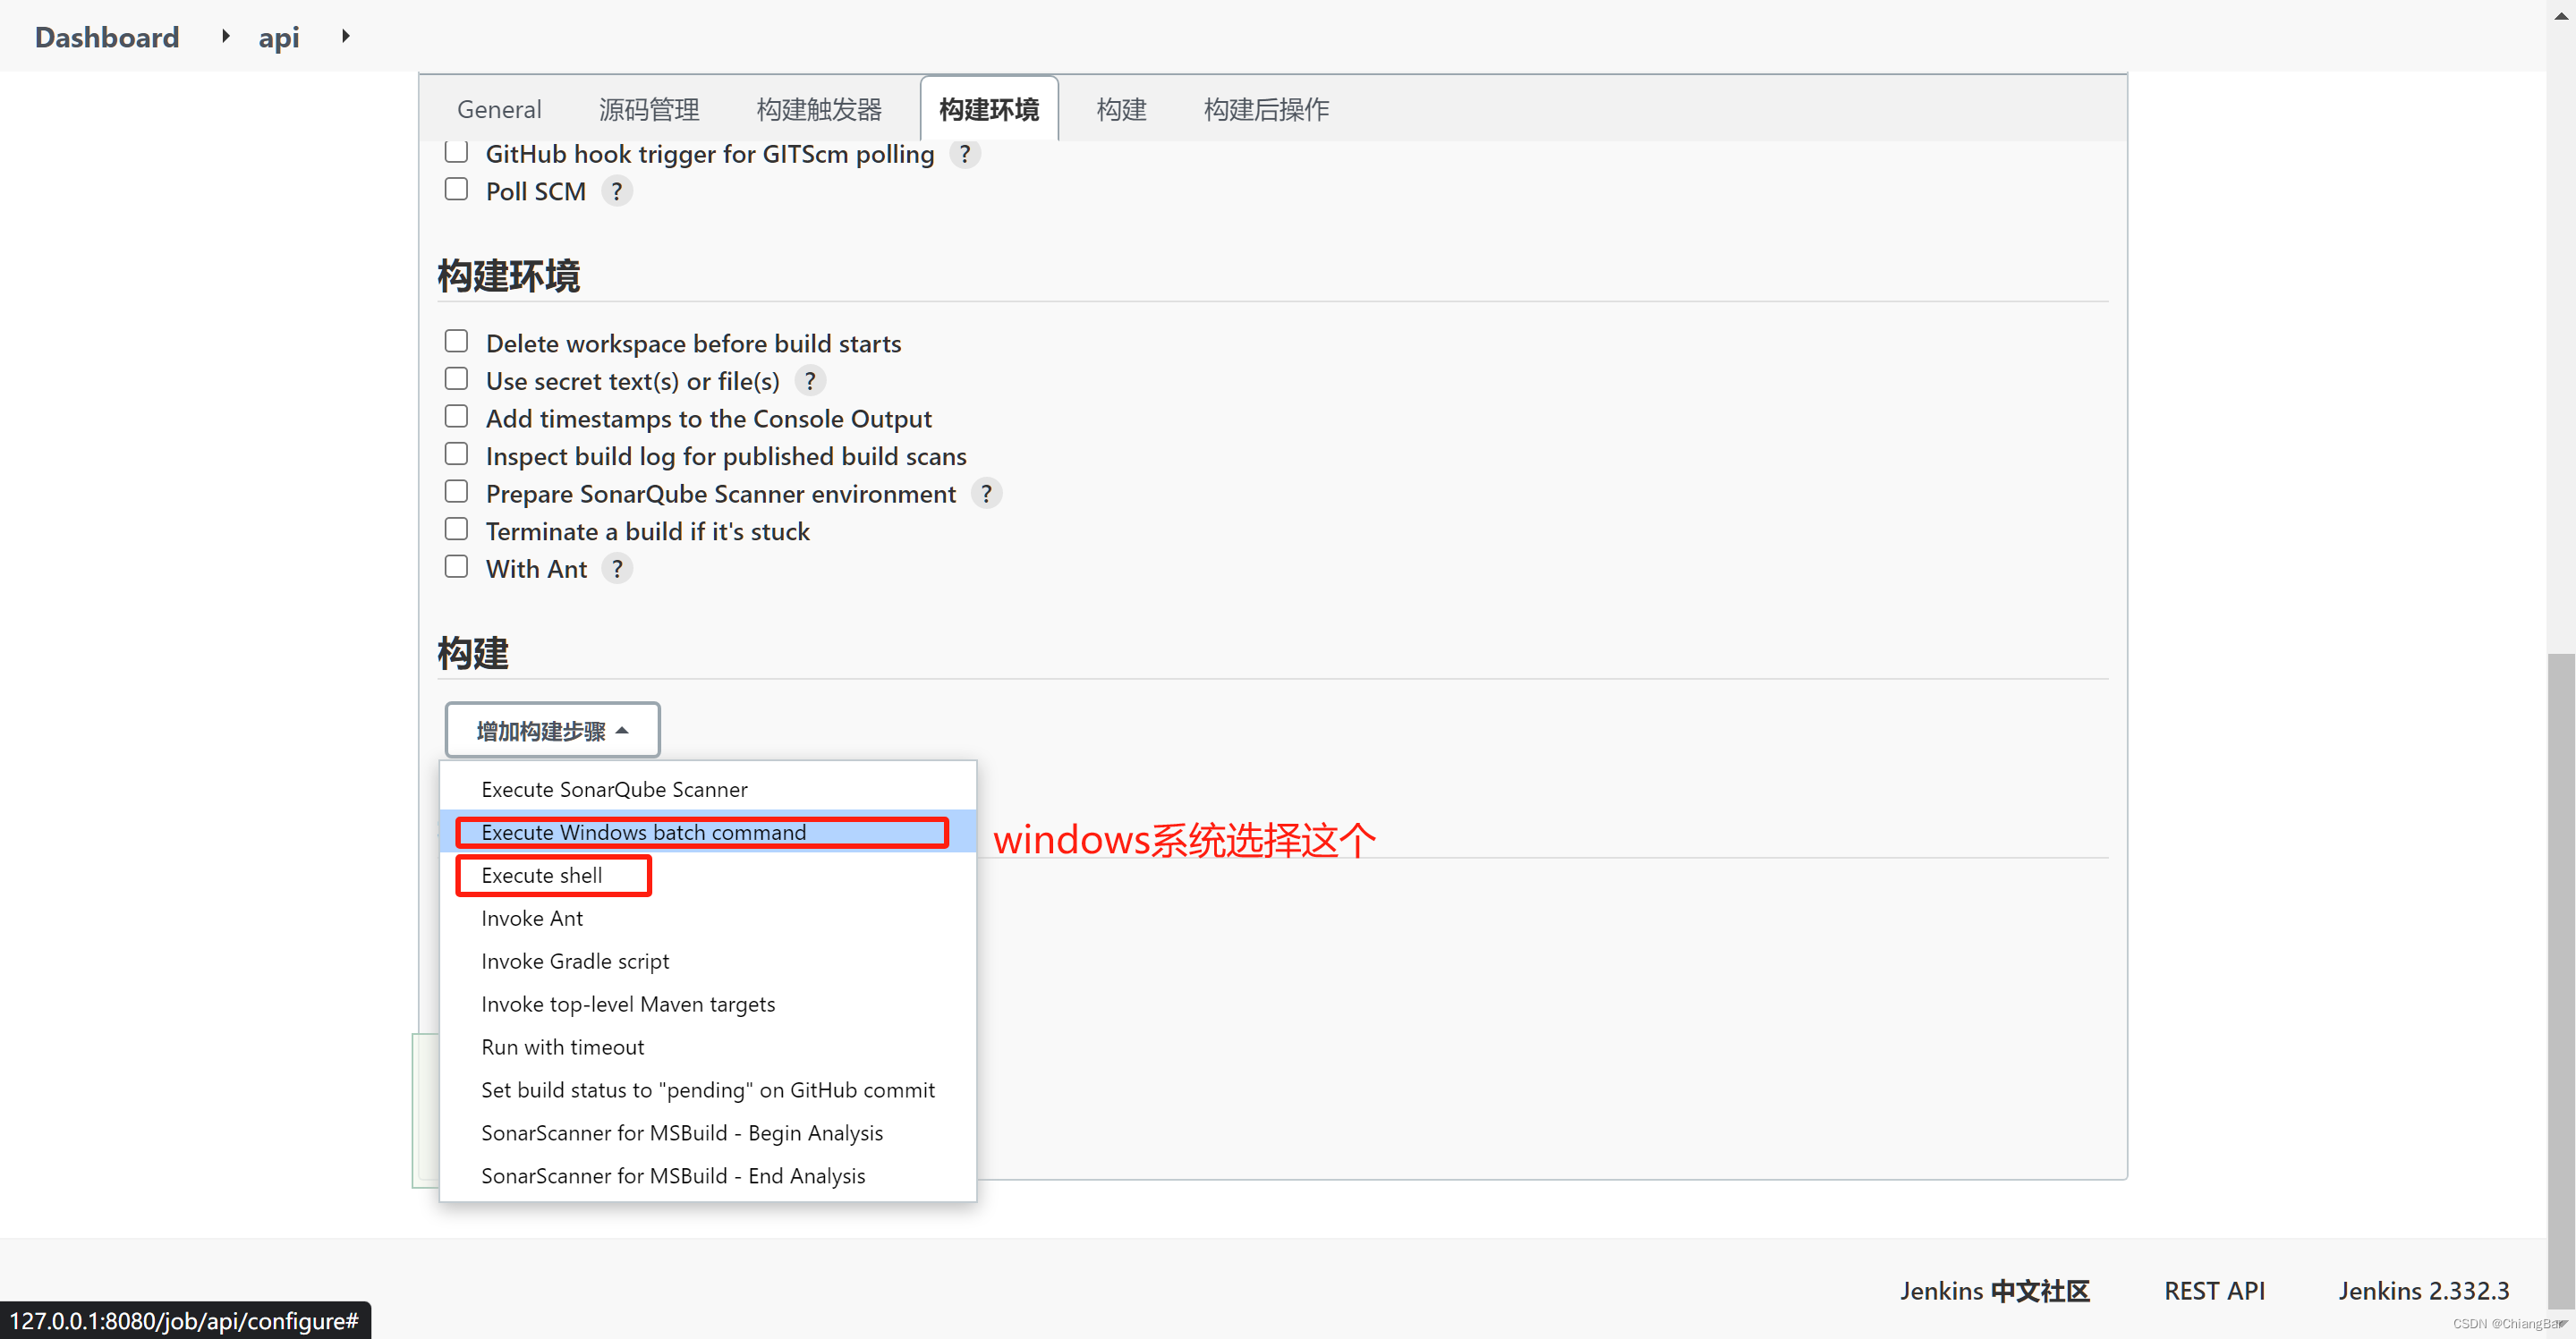Toggle the 增加构建步骤 dropdown button

(552, 730)
